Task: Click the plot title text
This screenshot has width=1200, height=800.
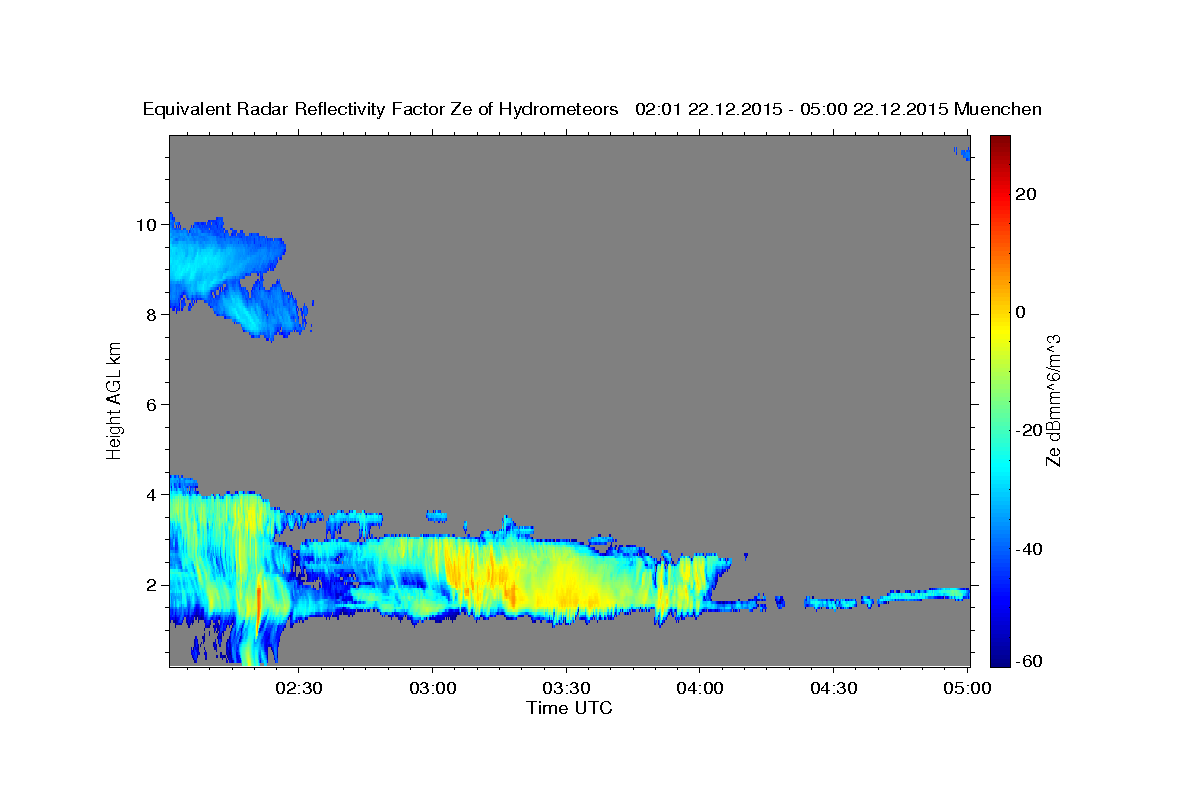Action: click(x=593, y=109)
